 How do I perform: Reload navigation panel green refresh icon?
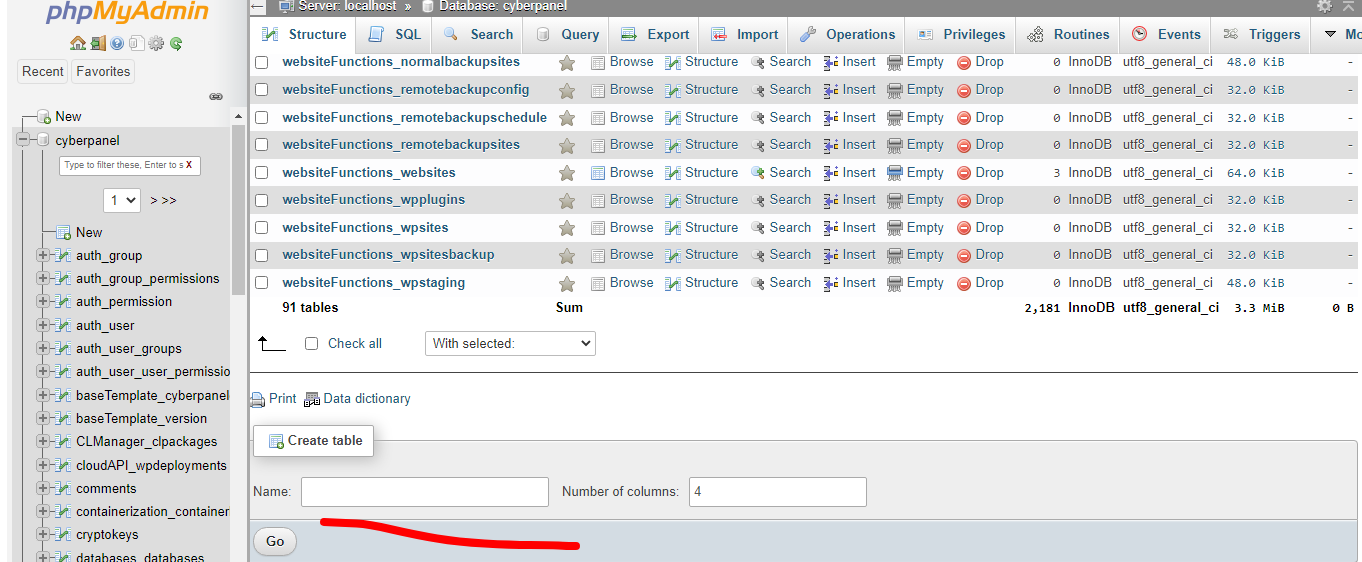(x=176, y=43)
